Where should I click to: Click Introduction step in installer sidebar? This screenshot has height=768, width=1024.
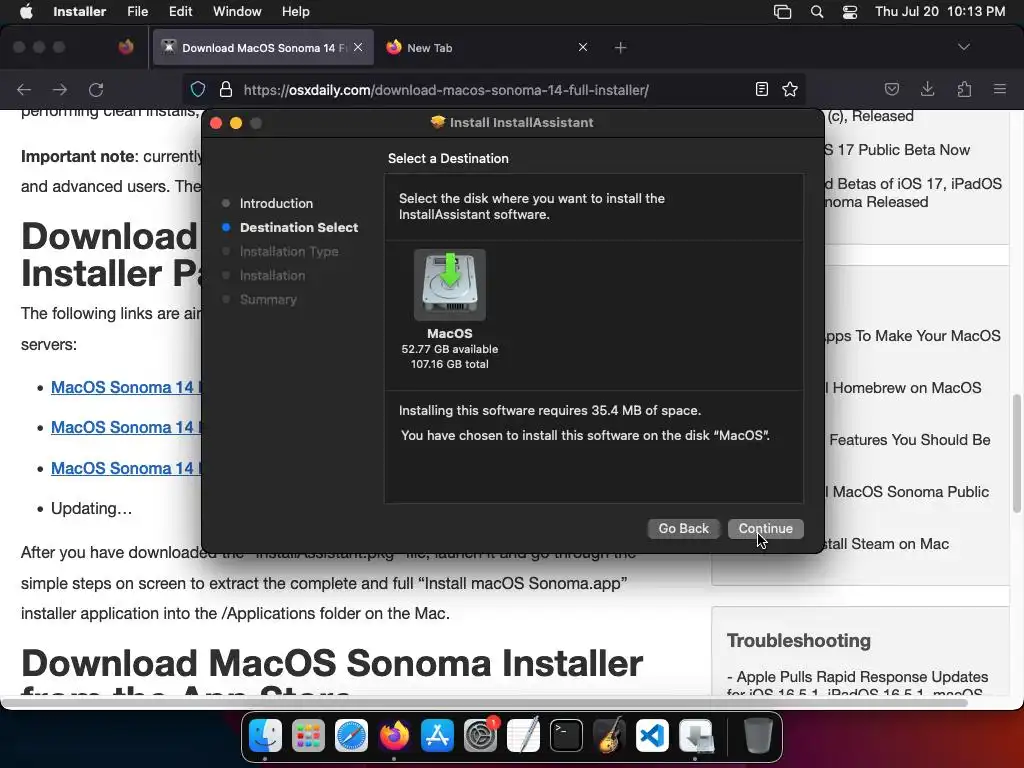point(276,203)
